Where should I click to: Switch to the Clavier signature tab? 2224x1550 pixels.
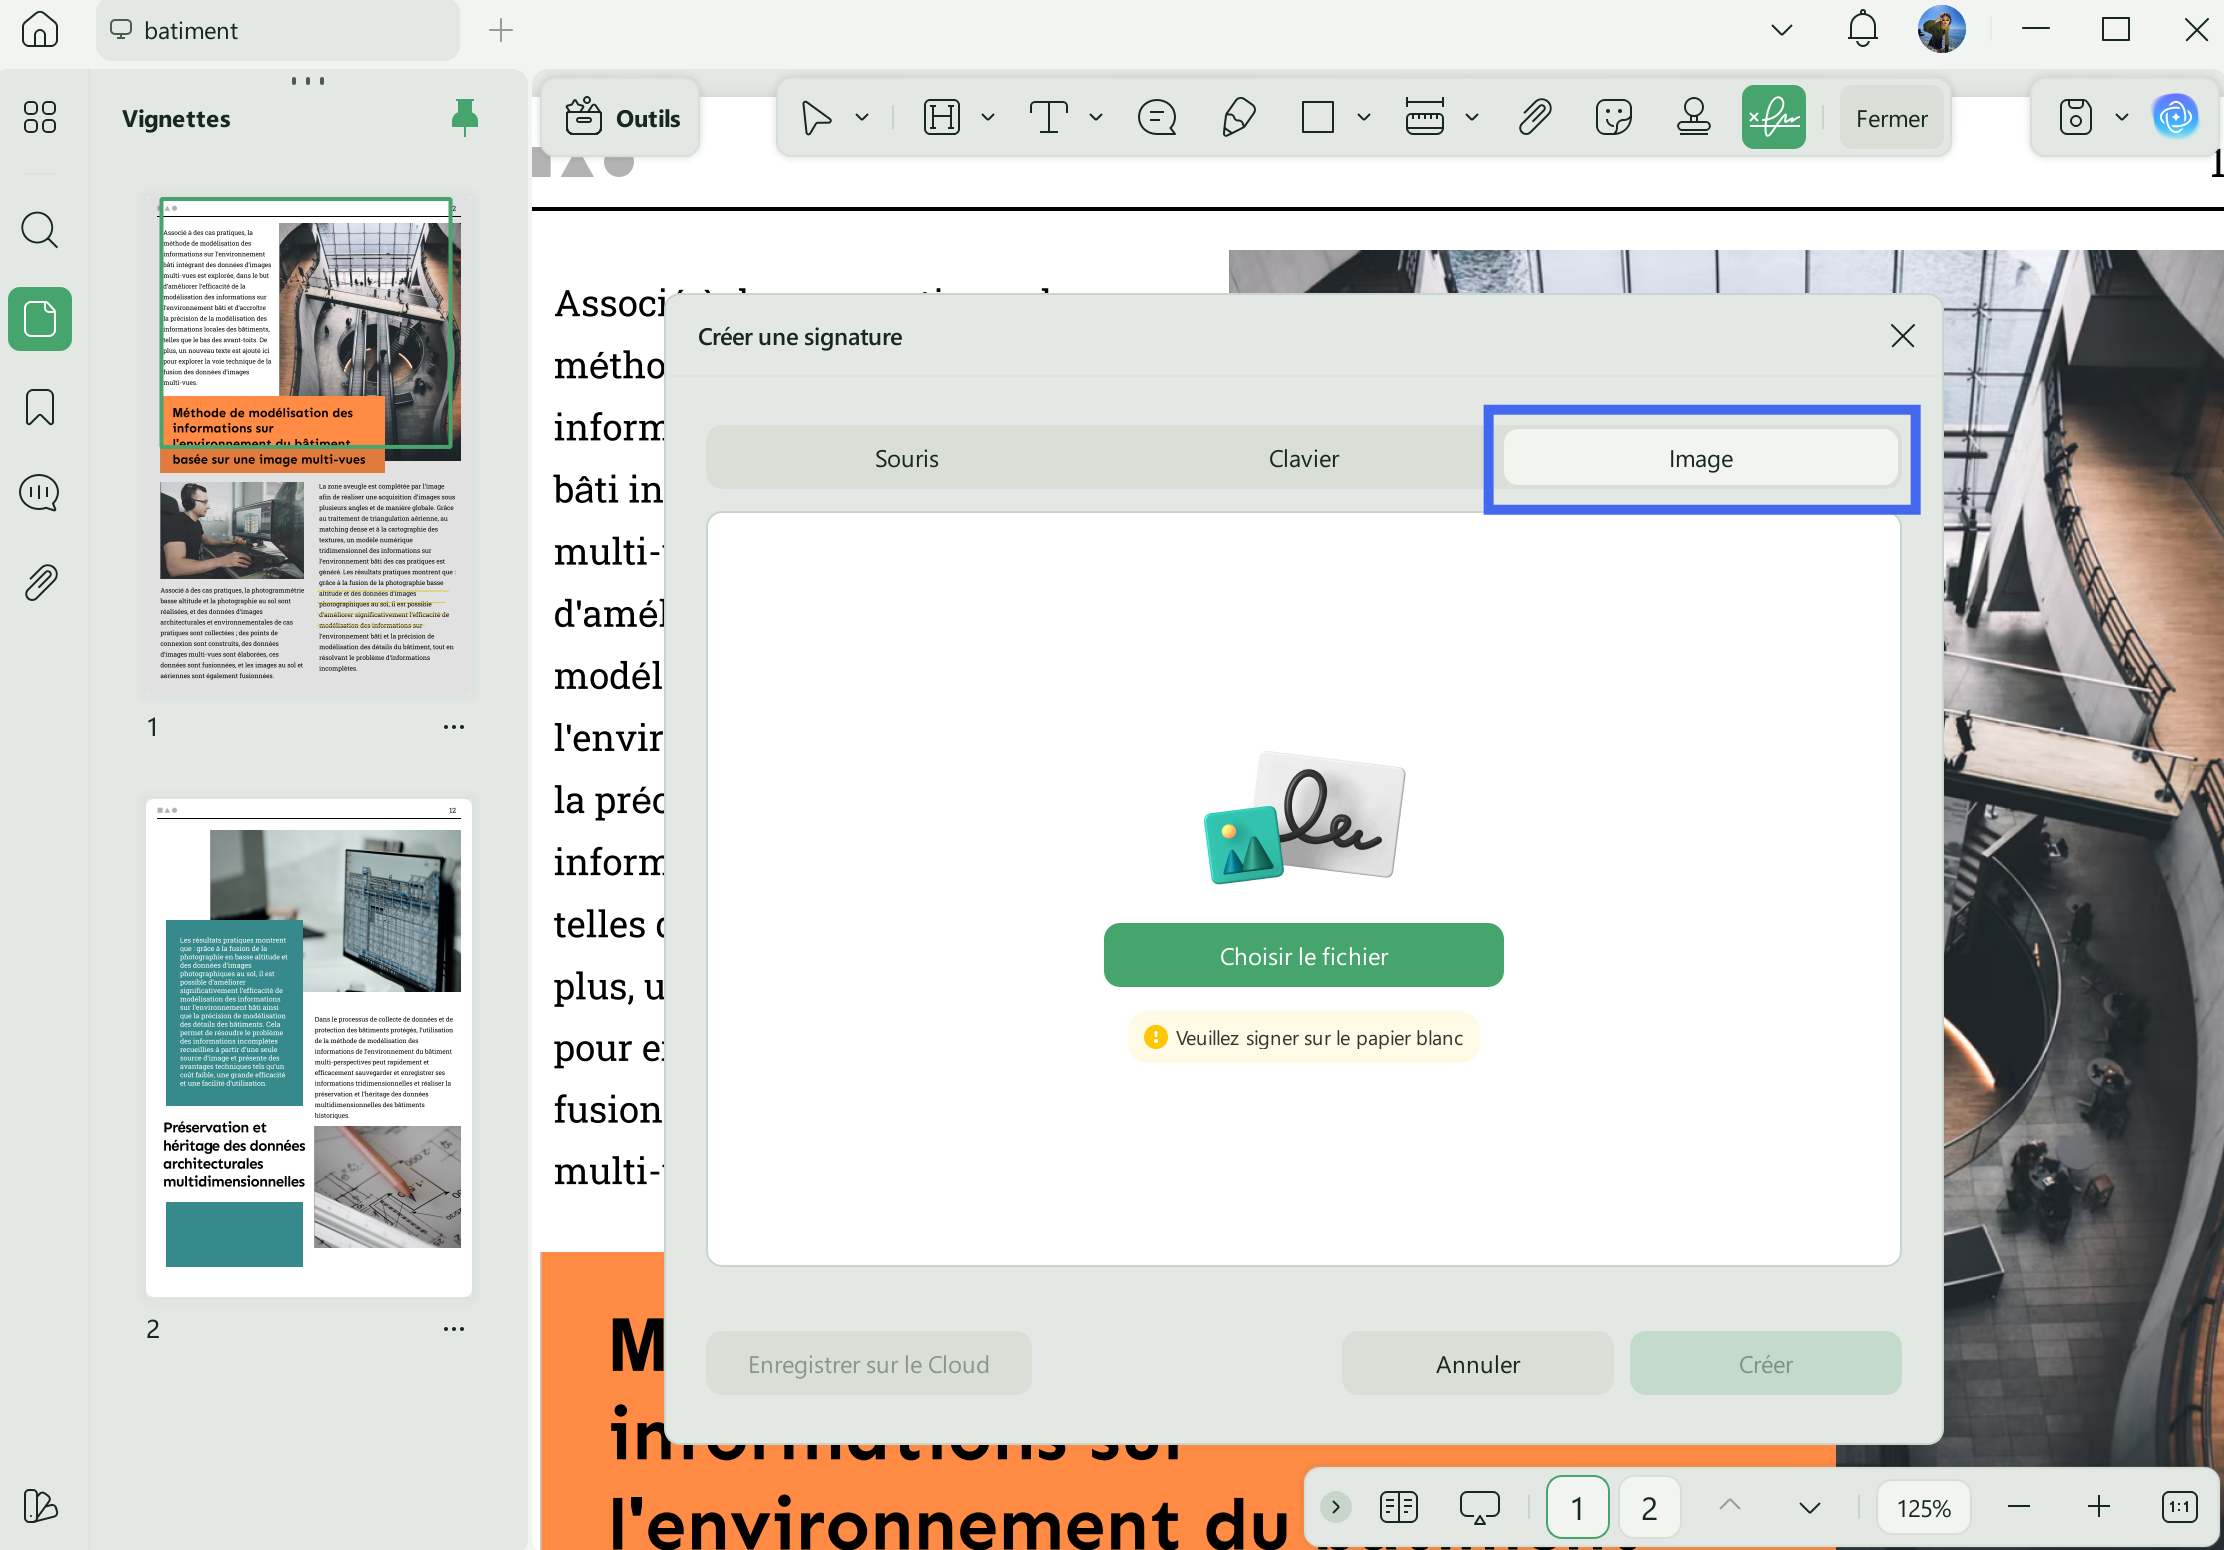[1304, 458]
